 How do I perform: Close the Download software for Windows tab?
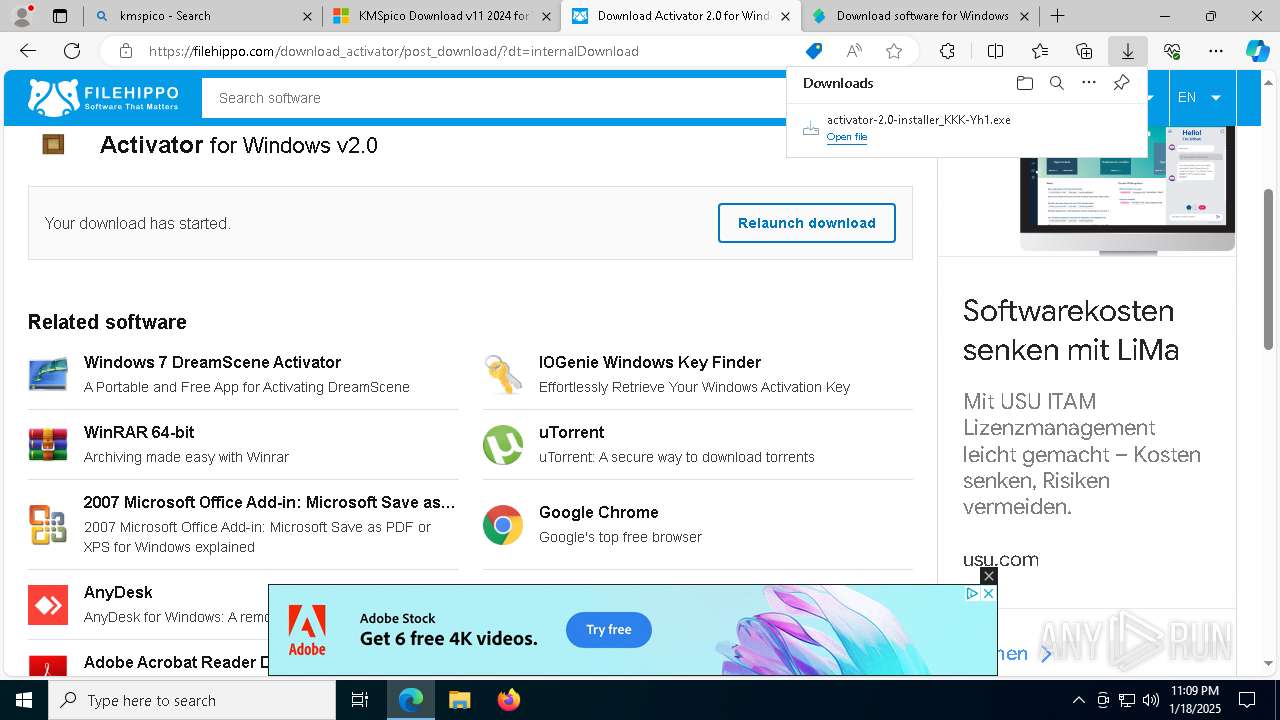click(1024, 16)
